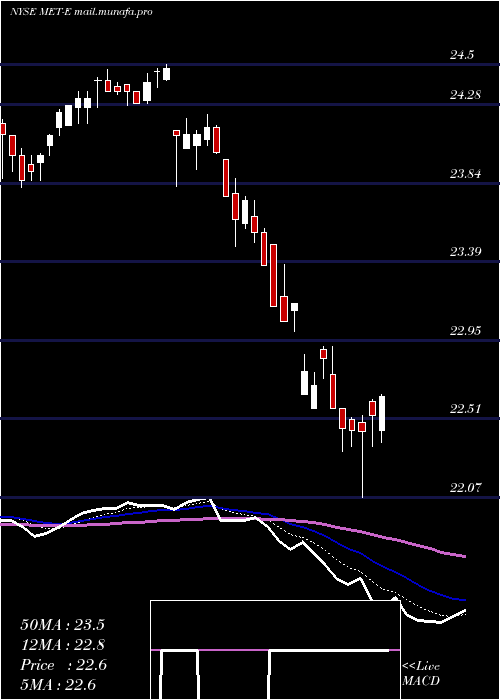Click the Price : 22.6 readout
Screen dimensions: 500x700
pos(63,665)
